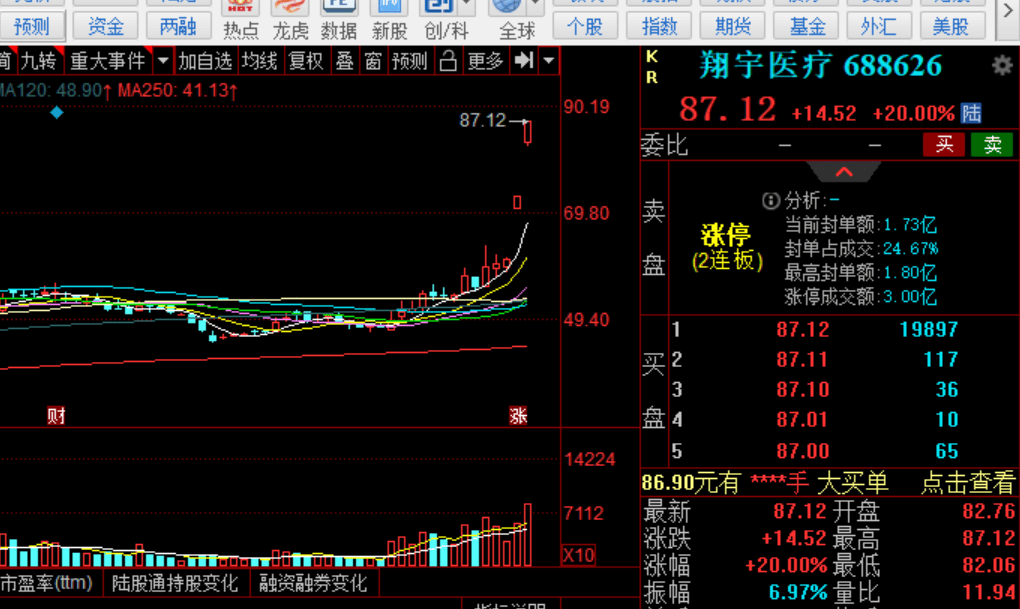
Task: Expand the 重大事件 dropdown arrow
Action: [x=162, y=61]
